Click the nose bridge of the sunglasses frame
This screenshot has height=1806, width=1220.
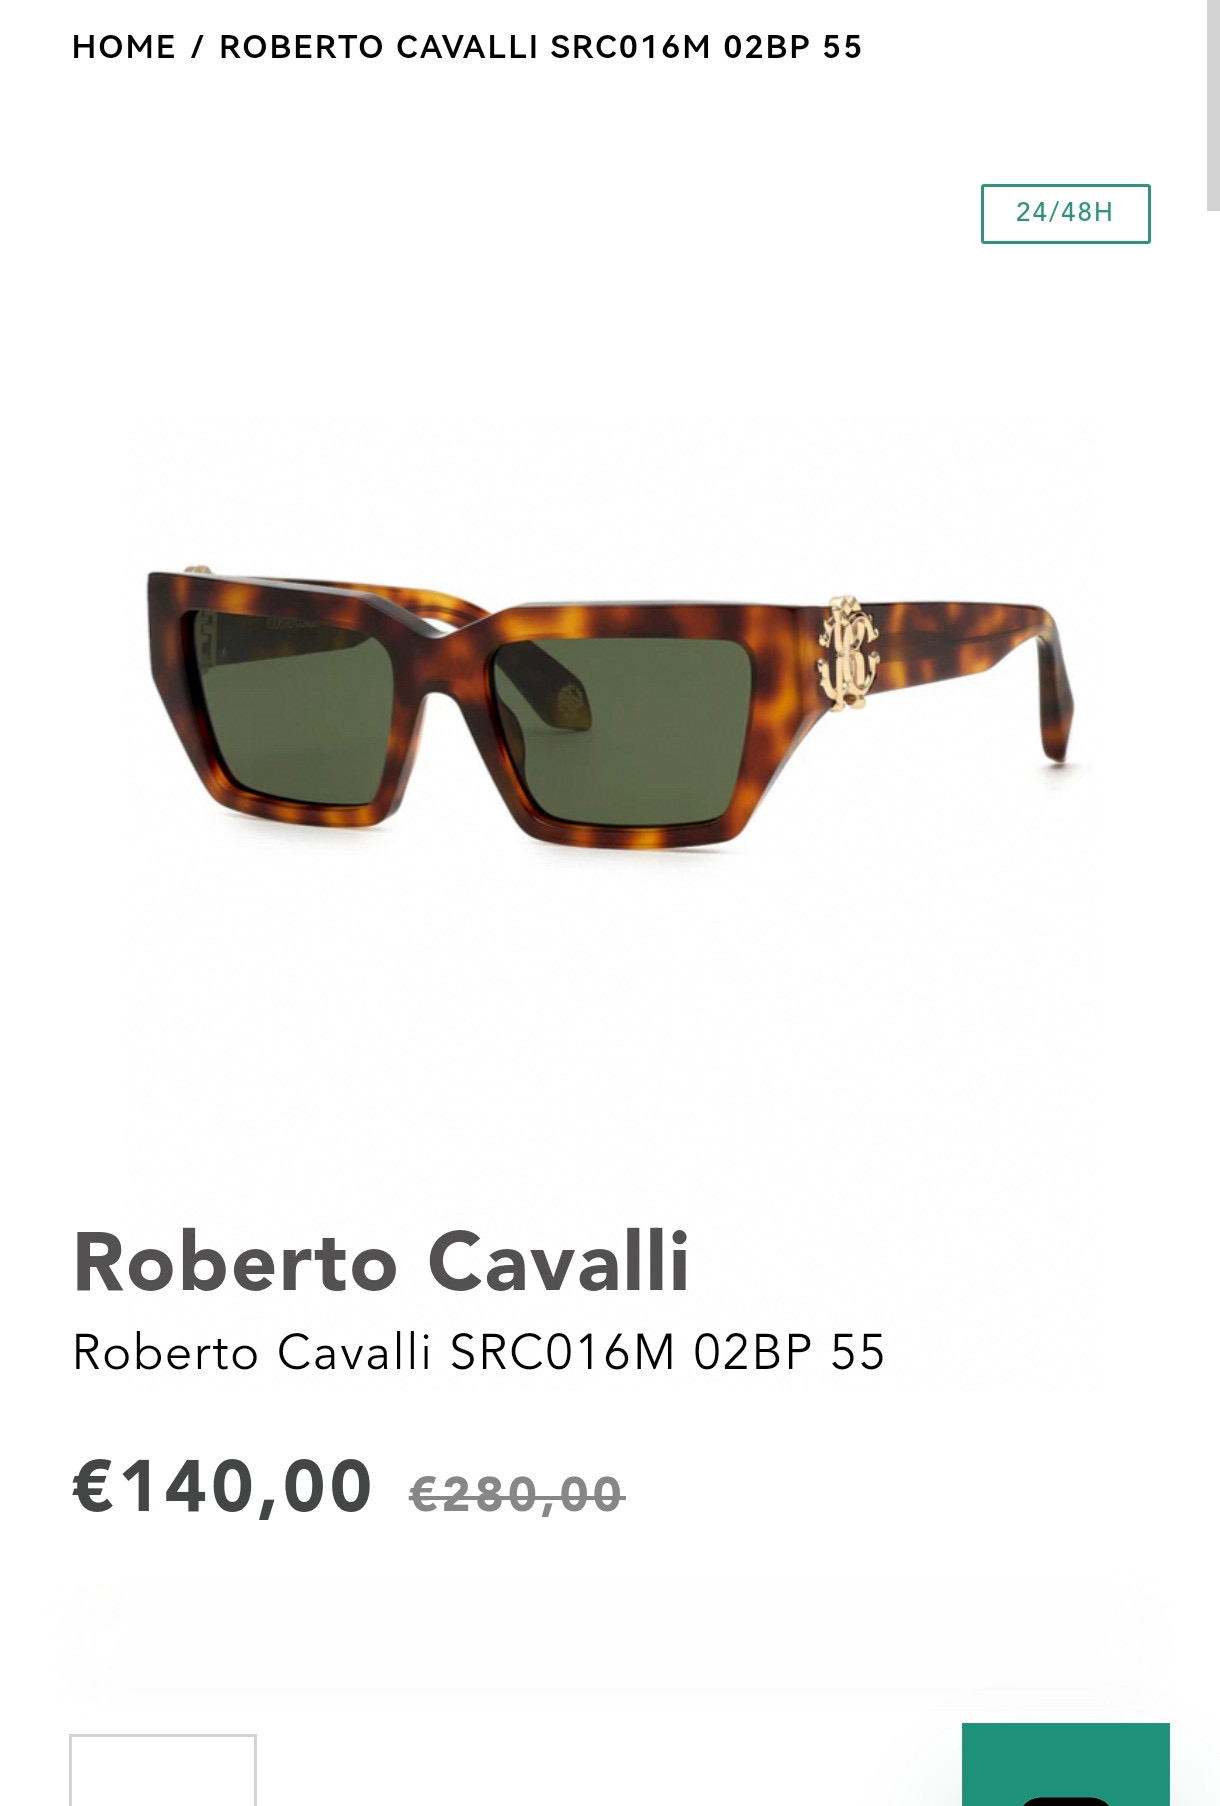pyautogui.click(x=455, y=640)
